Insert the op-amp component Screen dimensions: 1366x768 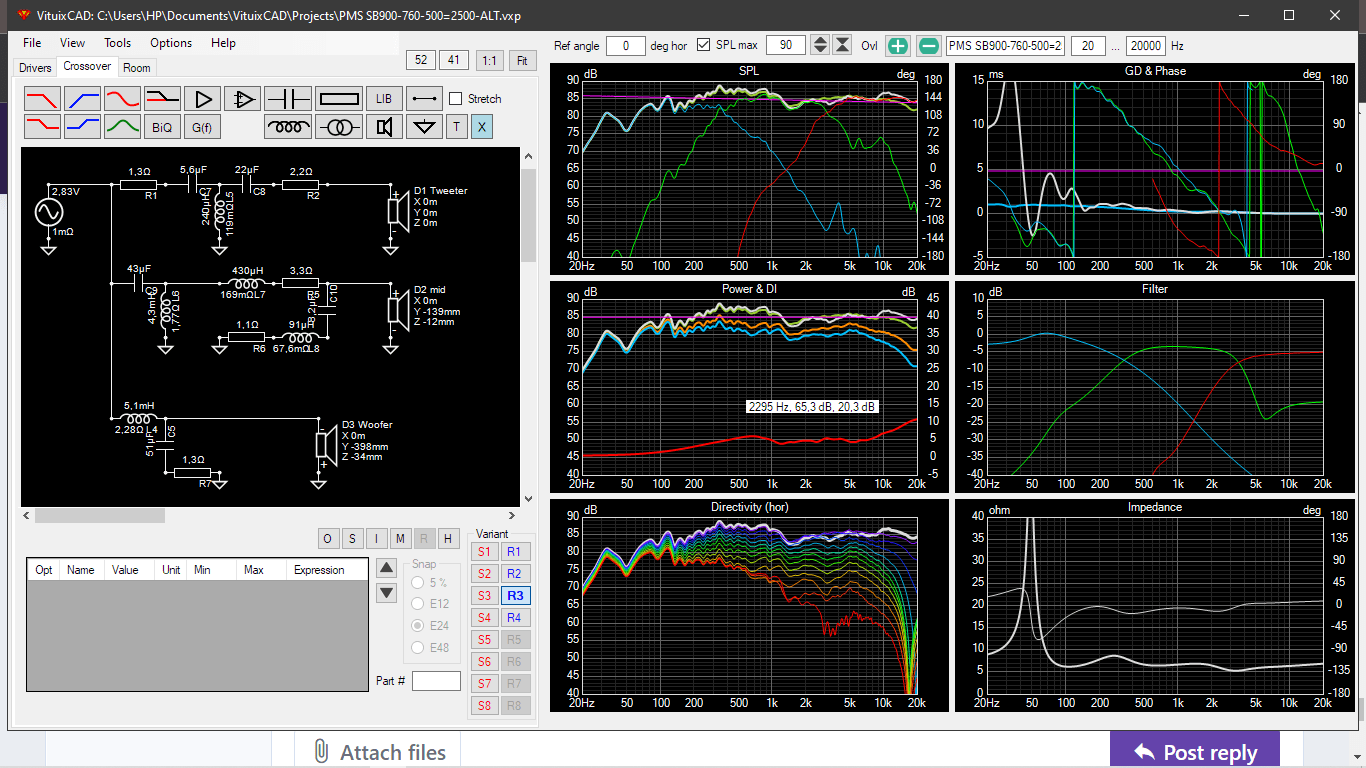(243, 99)
